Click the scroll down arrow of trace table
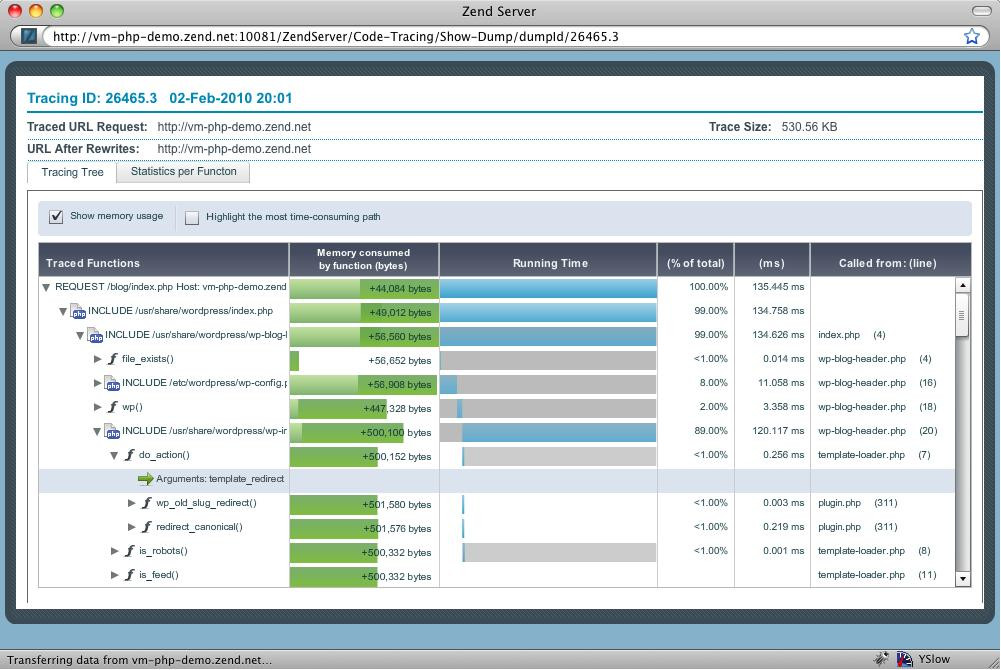This screenshot has width=1001, height=670. pyautogui.click(x=963, y=579)
